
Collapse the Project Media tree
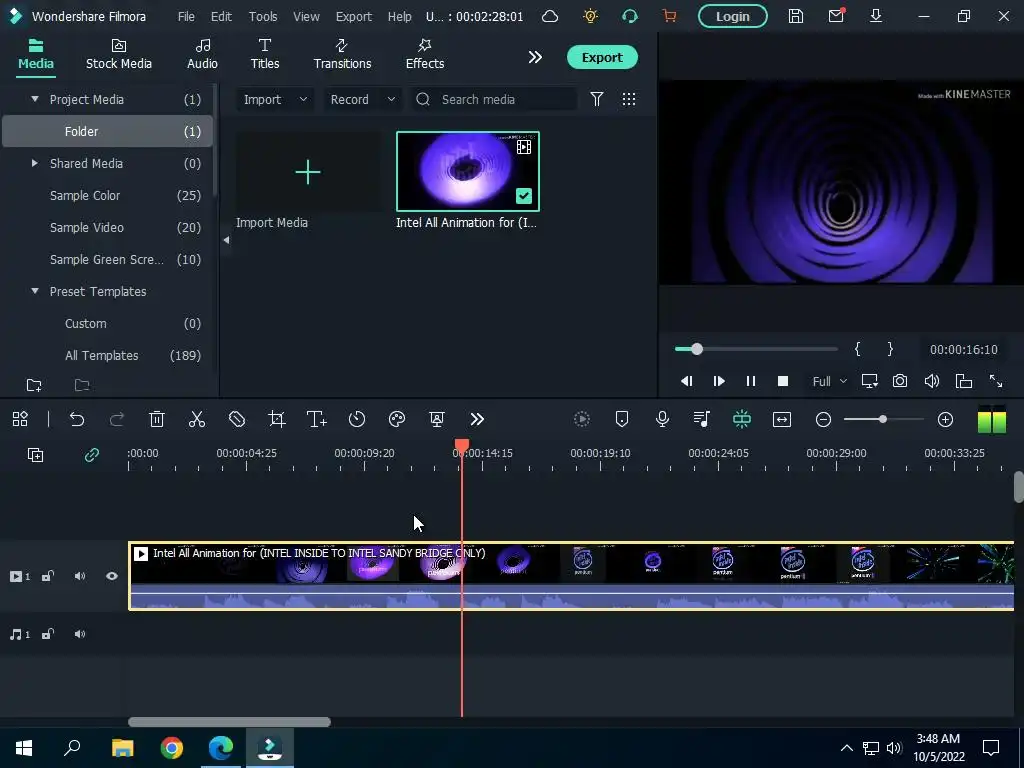click(35, 99)
